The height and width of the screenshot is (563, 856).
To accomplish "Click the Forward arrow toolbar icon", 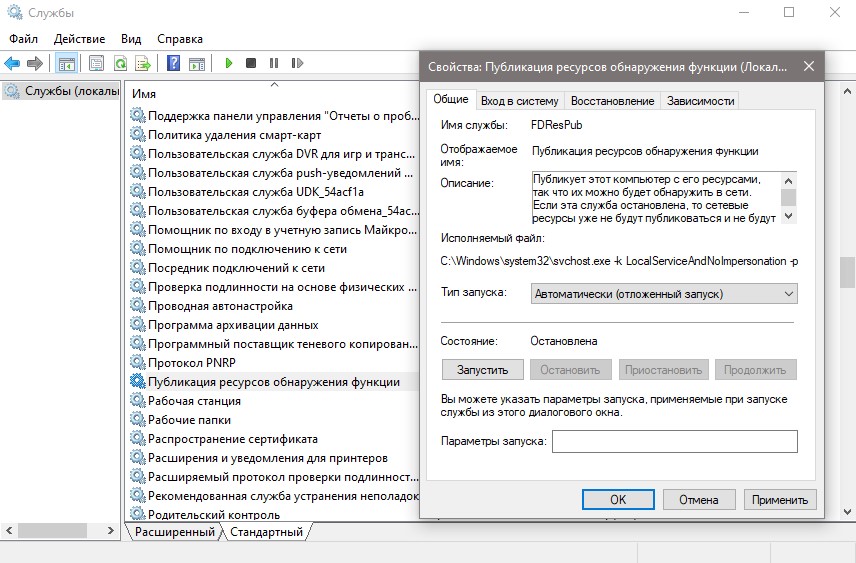I will 34,63.
